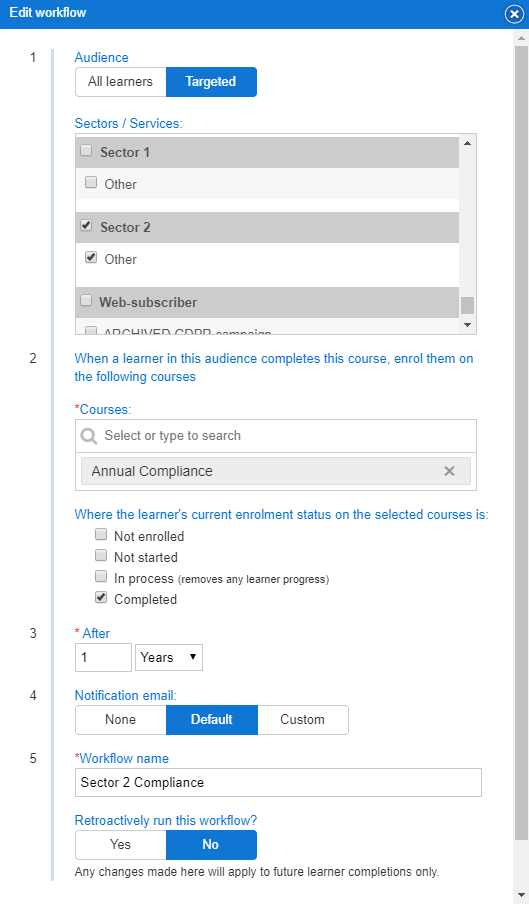529x904 pixels.
Task: Select Yes to retroactively run workflow
Action: pyautogui.click(x=120, y=845)
